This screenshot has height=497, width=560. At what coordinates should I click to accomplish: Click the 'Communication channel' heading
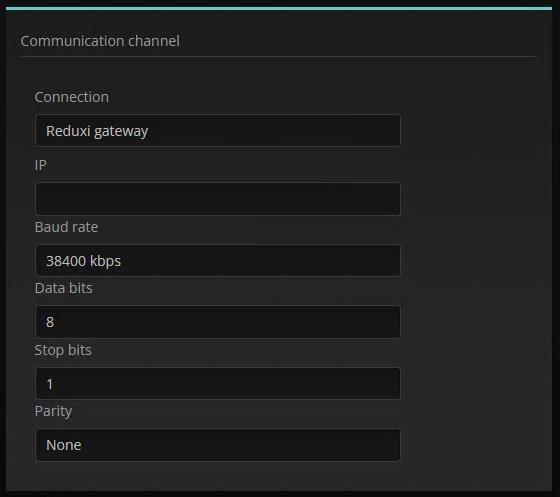pos(100,41)
